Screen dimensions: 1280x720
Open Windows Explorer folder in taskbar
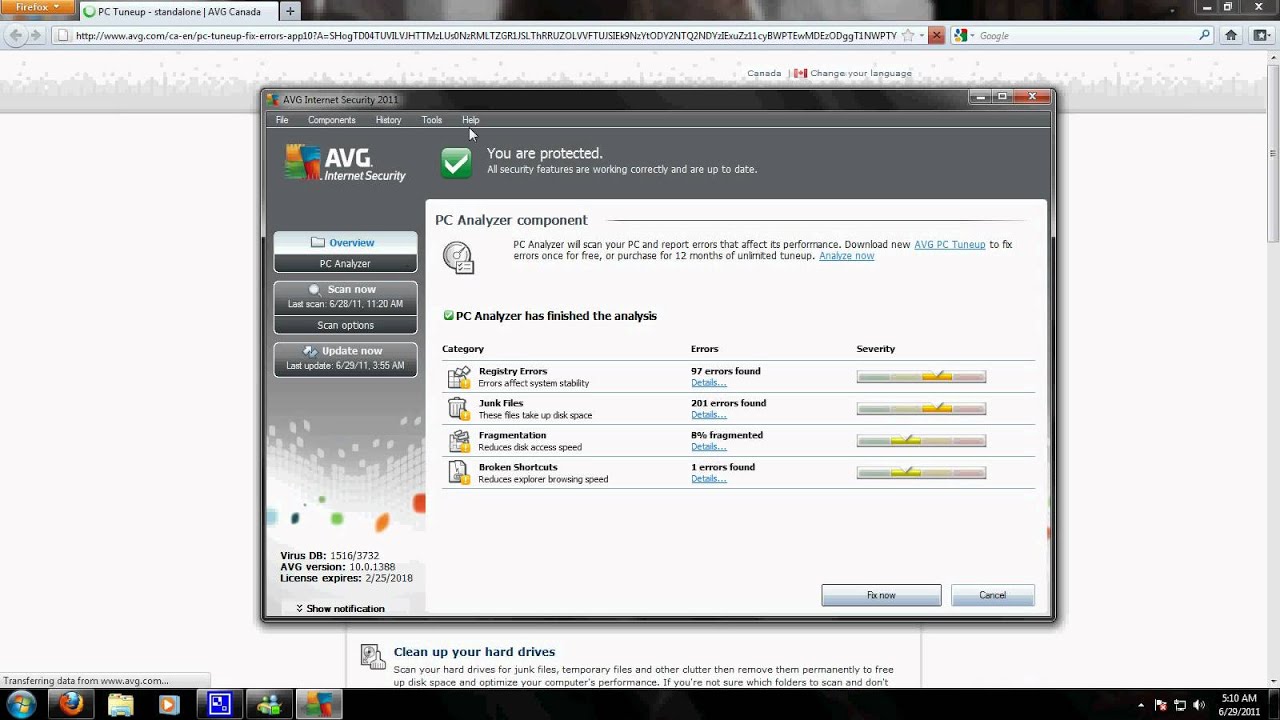(x=120, y=704)
